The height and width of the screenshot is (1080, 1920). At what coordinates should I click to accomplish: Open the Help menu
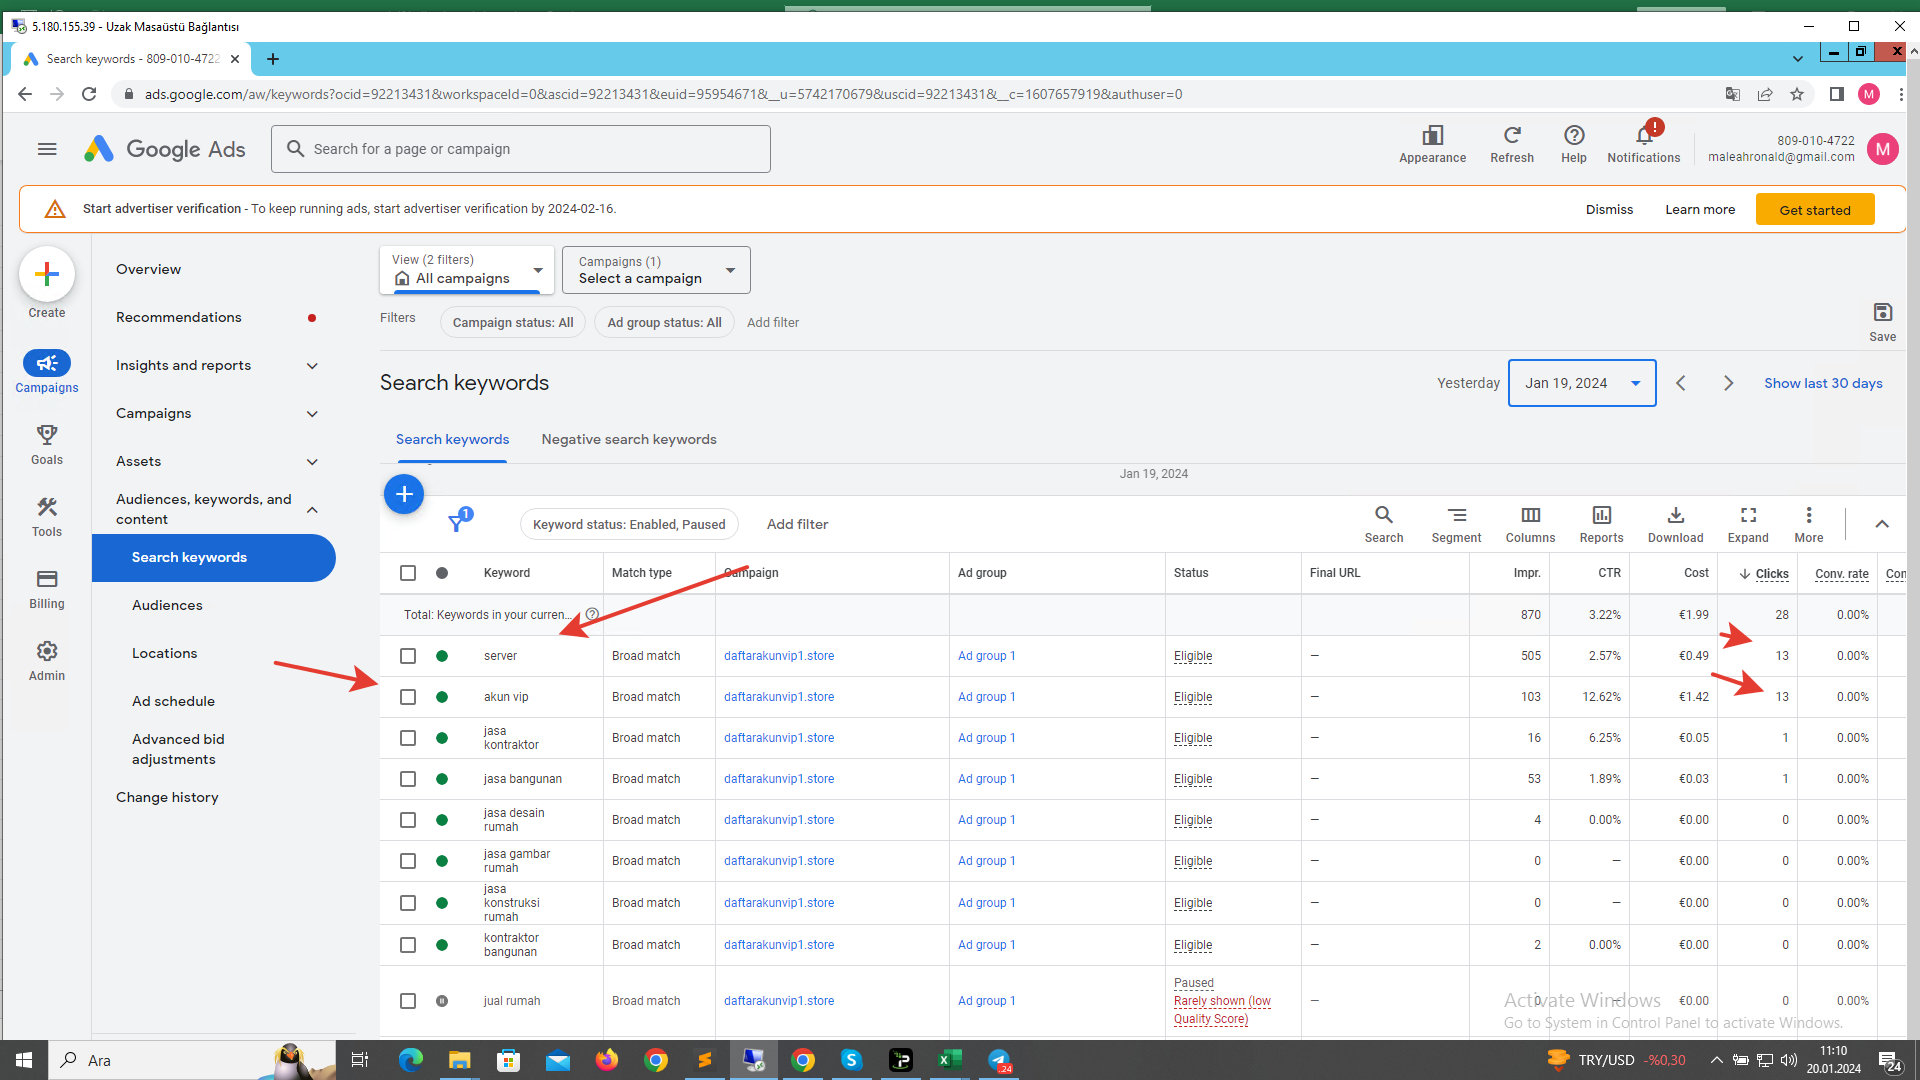[x=1574, y=145]
